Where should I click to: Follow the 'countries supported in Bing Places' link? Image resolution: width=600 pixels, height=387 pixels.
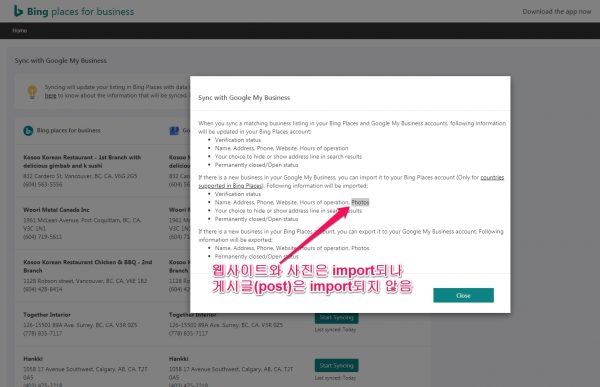(351, 181)
